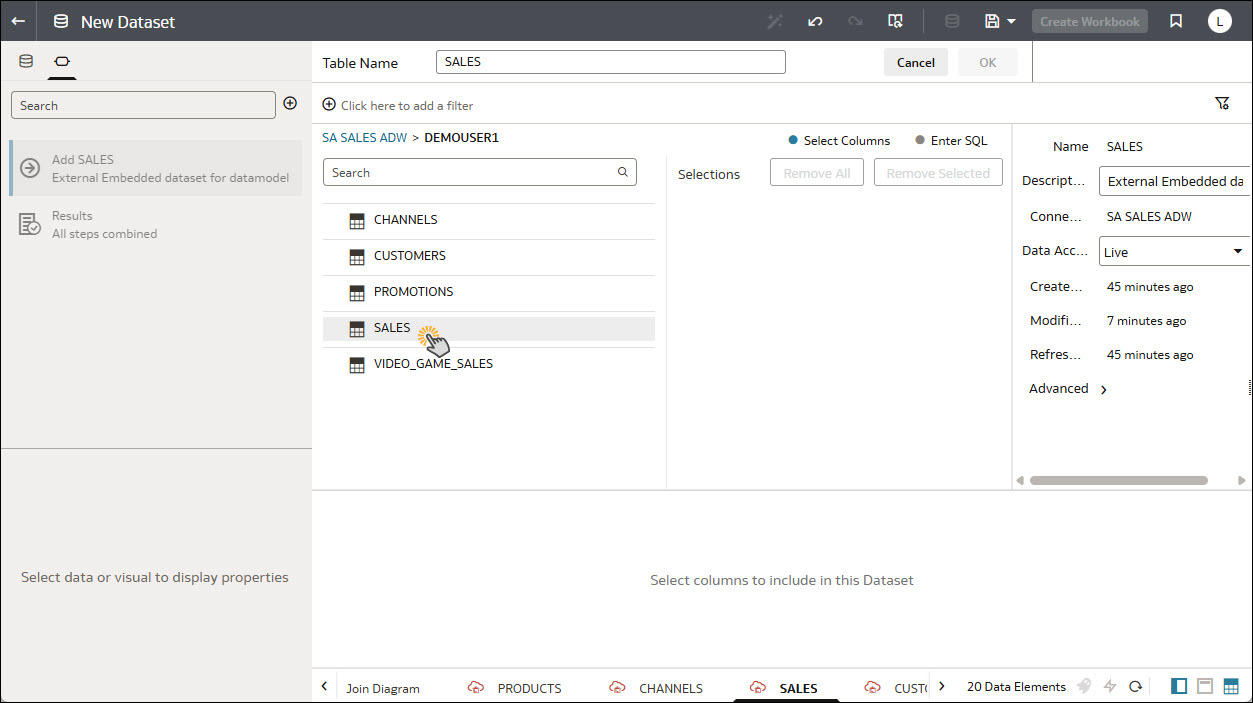The width and height of the screenshot is (1253, 703).
Task: Click the 20 Data Elements label
Action: [1016, 686]
